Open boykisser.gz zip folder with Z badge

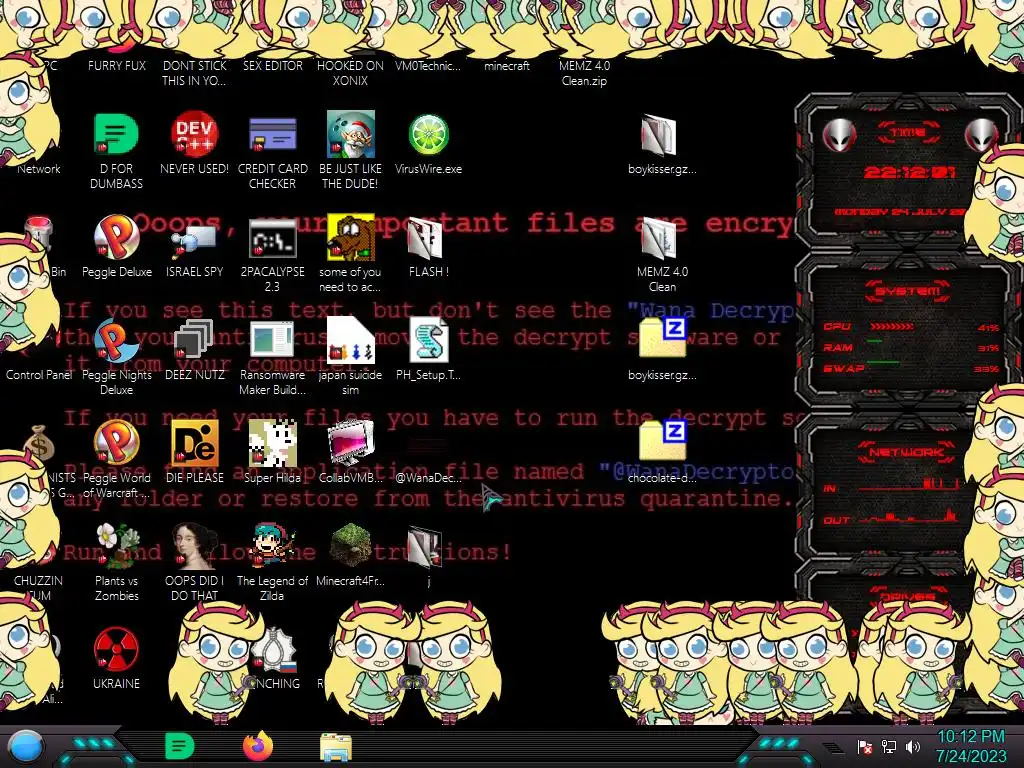tap(662, 338)
